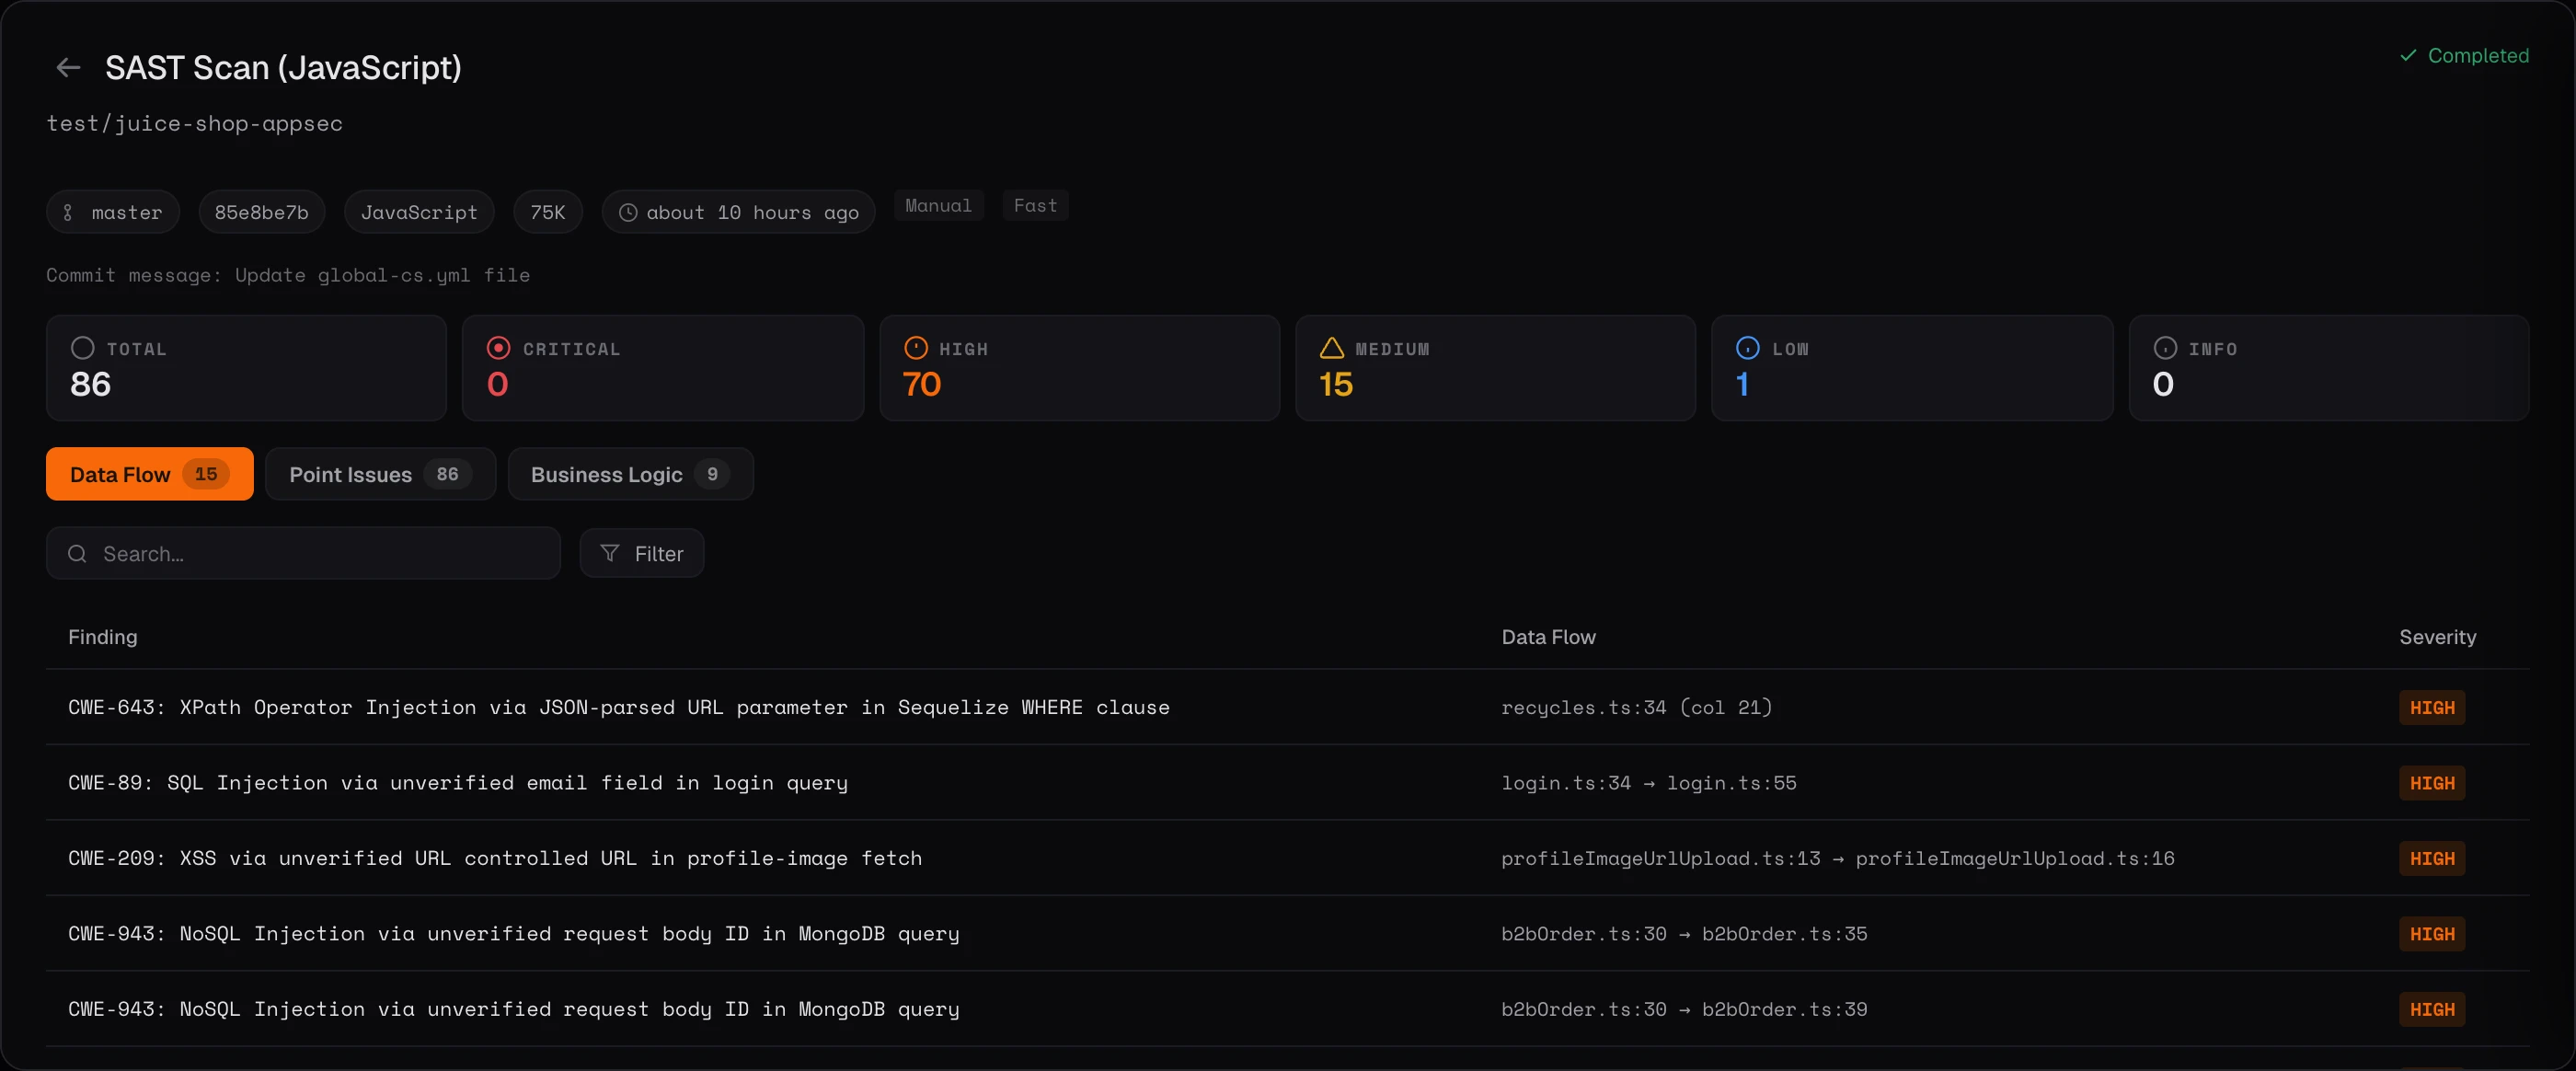Viewport: 2576px width, 1071px height.
Task: Select the MEDIUM 15 summary card
Action: pos(1495,367)
